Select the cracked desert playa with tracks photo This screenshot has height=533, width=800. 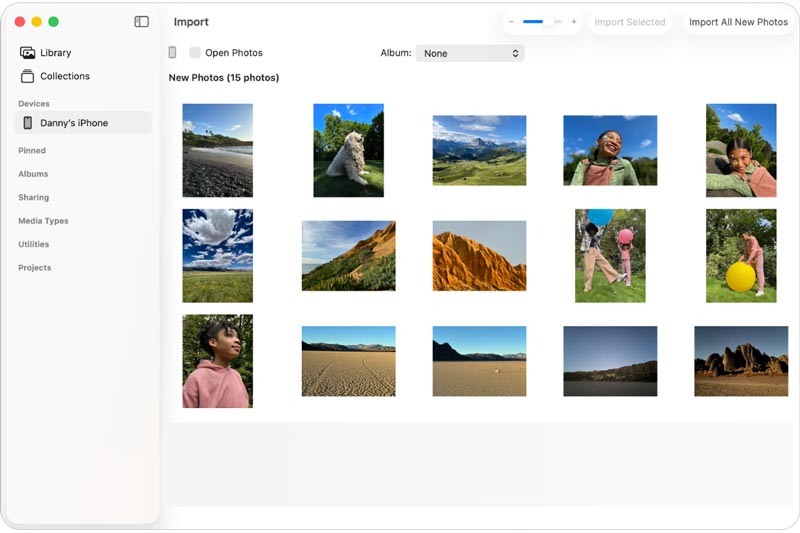click(x=348, y=361)
